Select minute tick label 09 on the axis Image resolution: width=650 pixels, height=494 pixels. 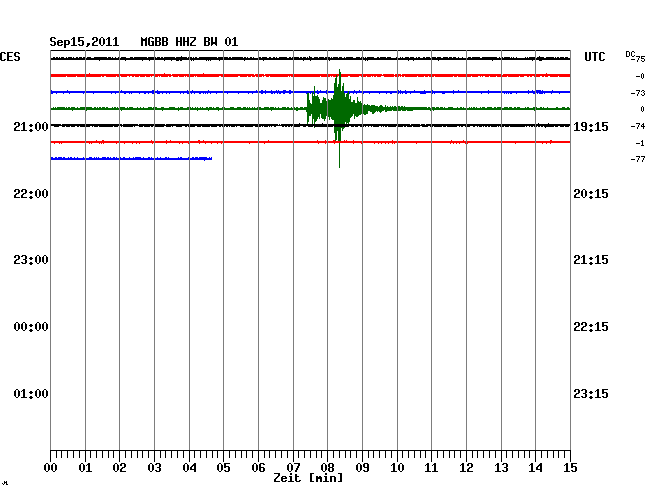362,468
